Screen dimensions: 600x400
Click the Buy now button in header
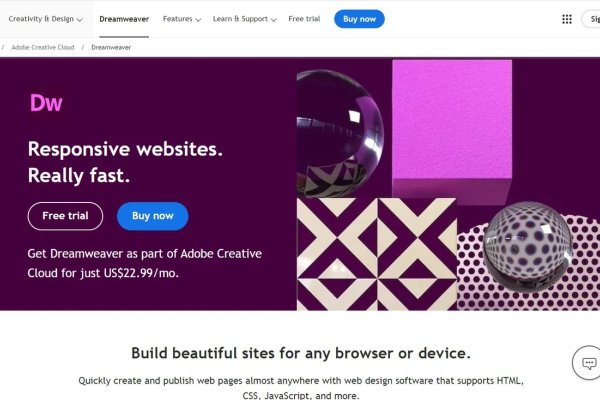pyautogui.click(x=359, y=19)
